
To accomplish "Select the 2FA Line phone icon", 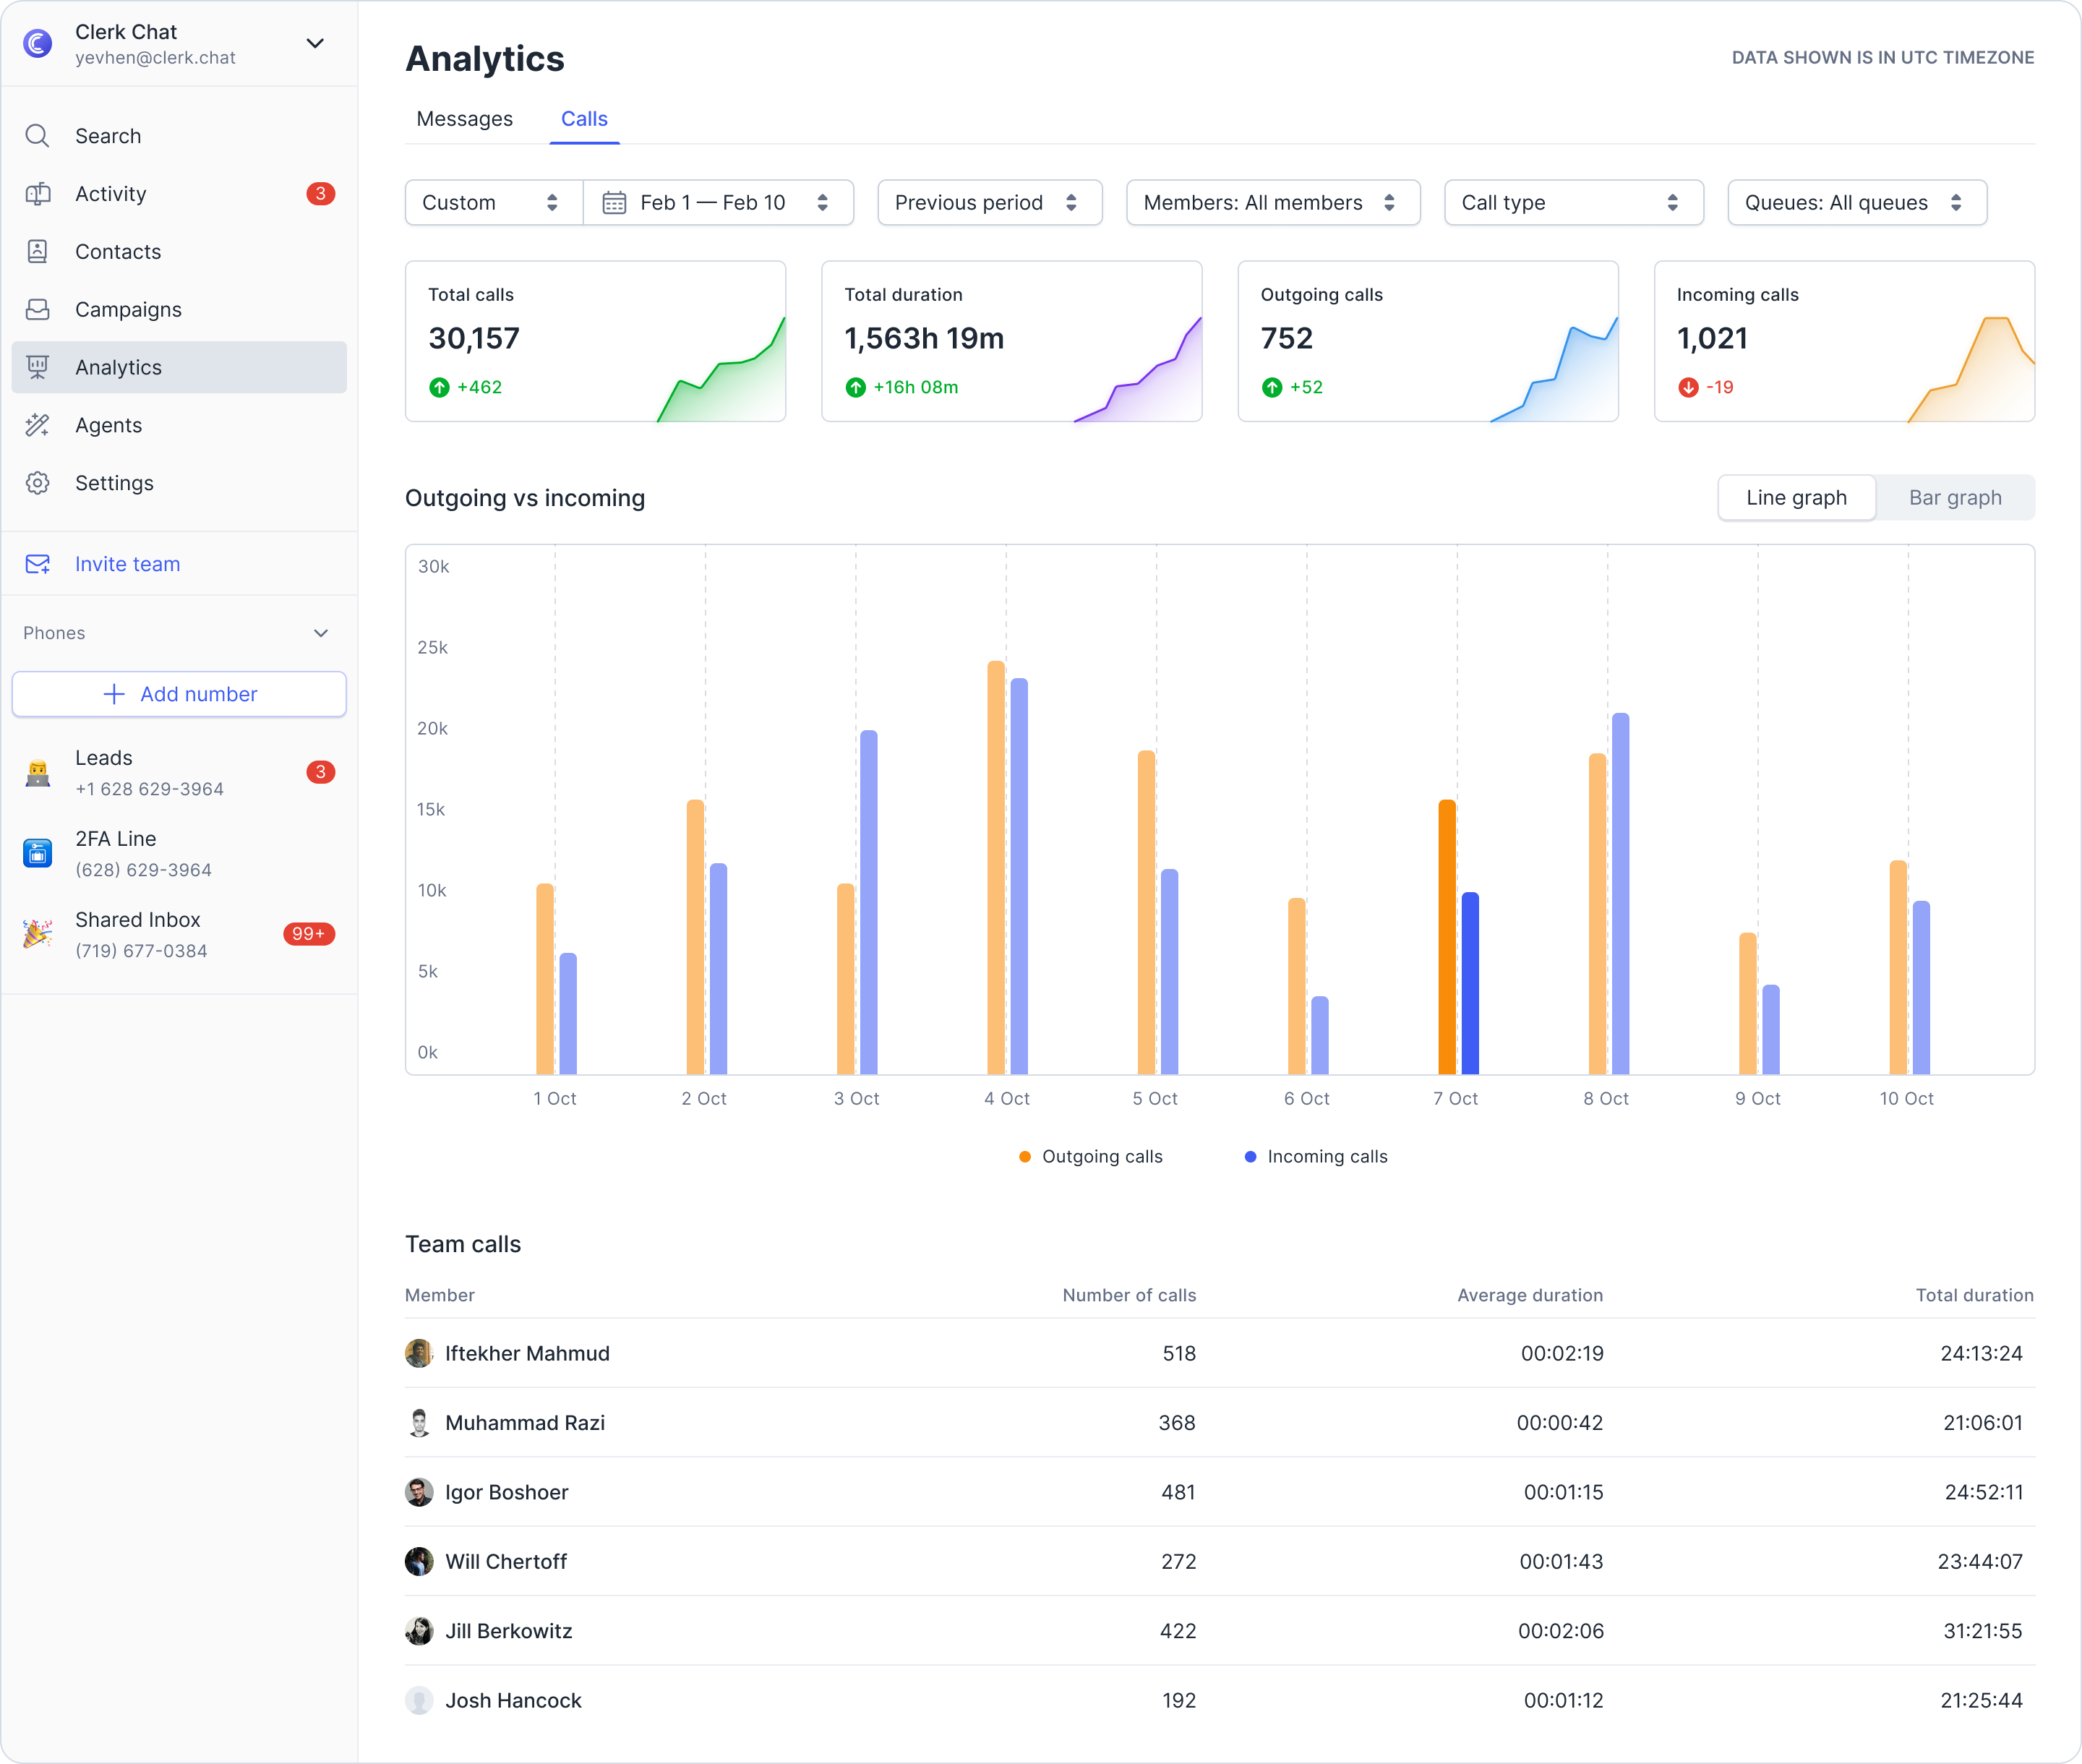I will pyautogui.click(x=37, y=853).
